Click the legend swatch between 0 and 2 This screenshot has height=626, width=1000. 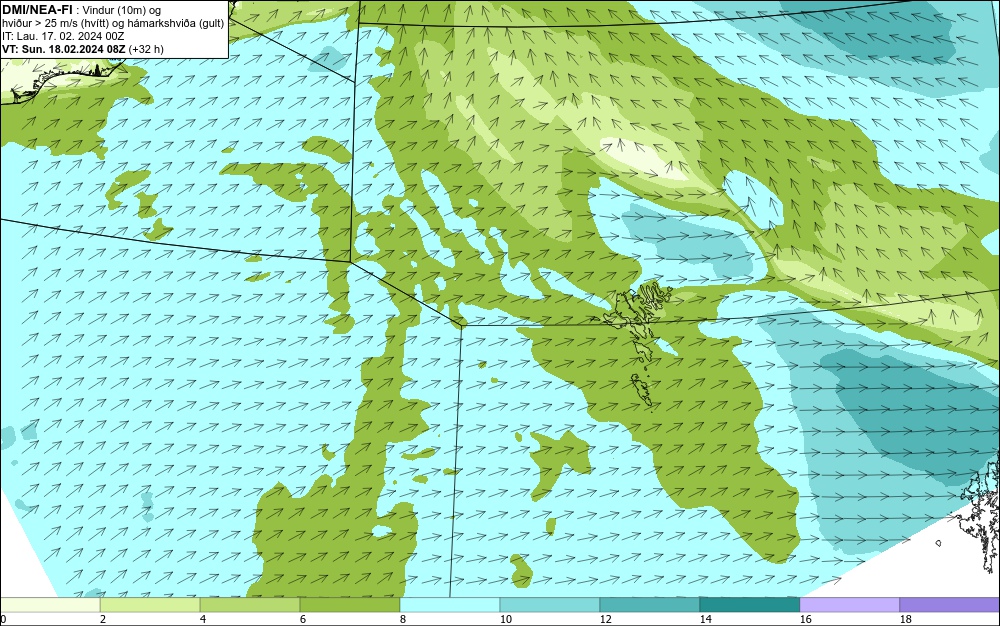click(x=50, y=604)
